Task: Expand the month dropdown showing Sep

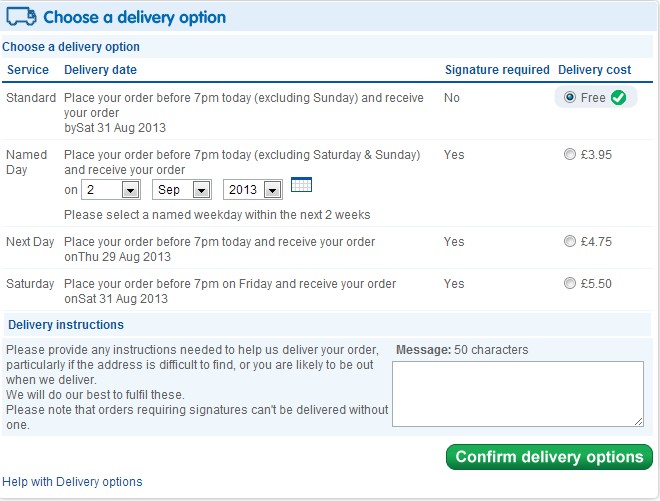Action: [182, 189]
